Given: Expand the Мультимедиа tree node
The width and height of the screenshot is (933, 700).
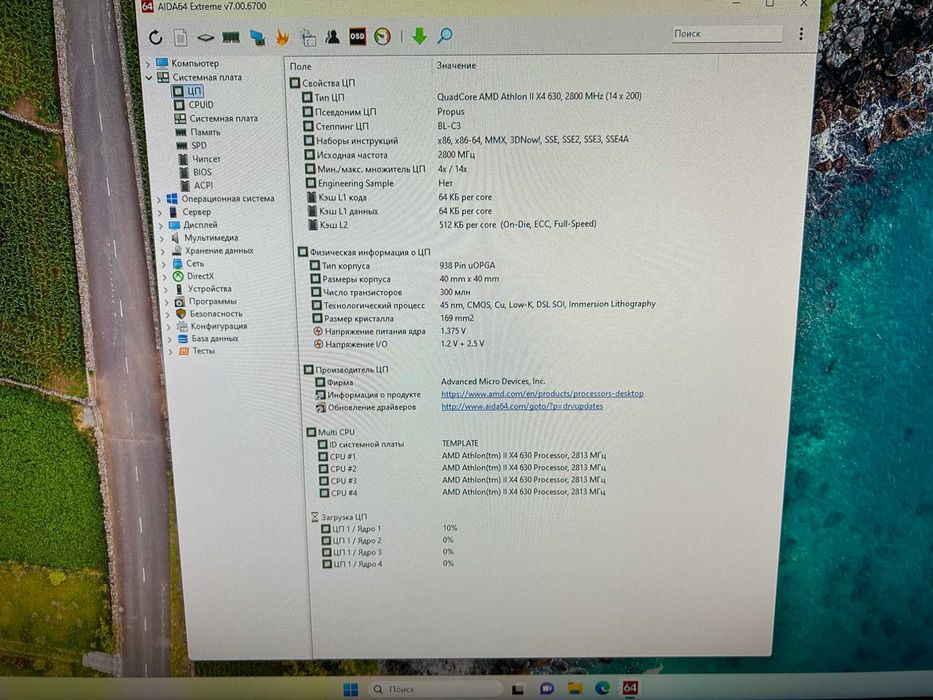Looking at the screenshot, I should click(162, 238).
